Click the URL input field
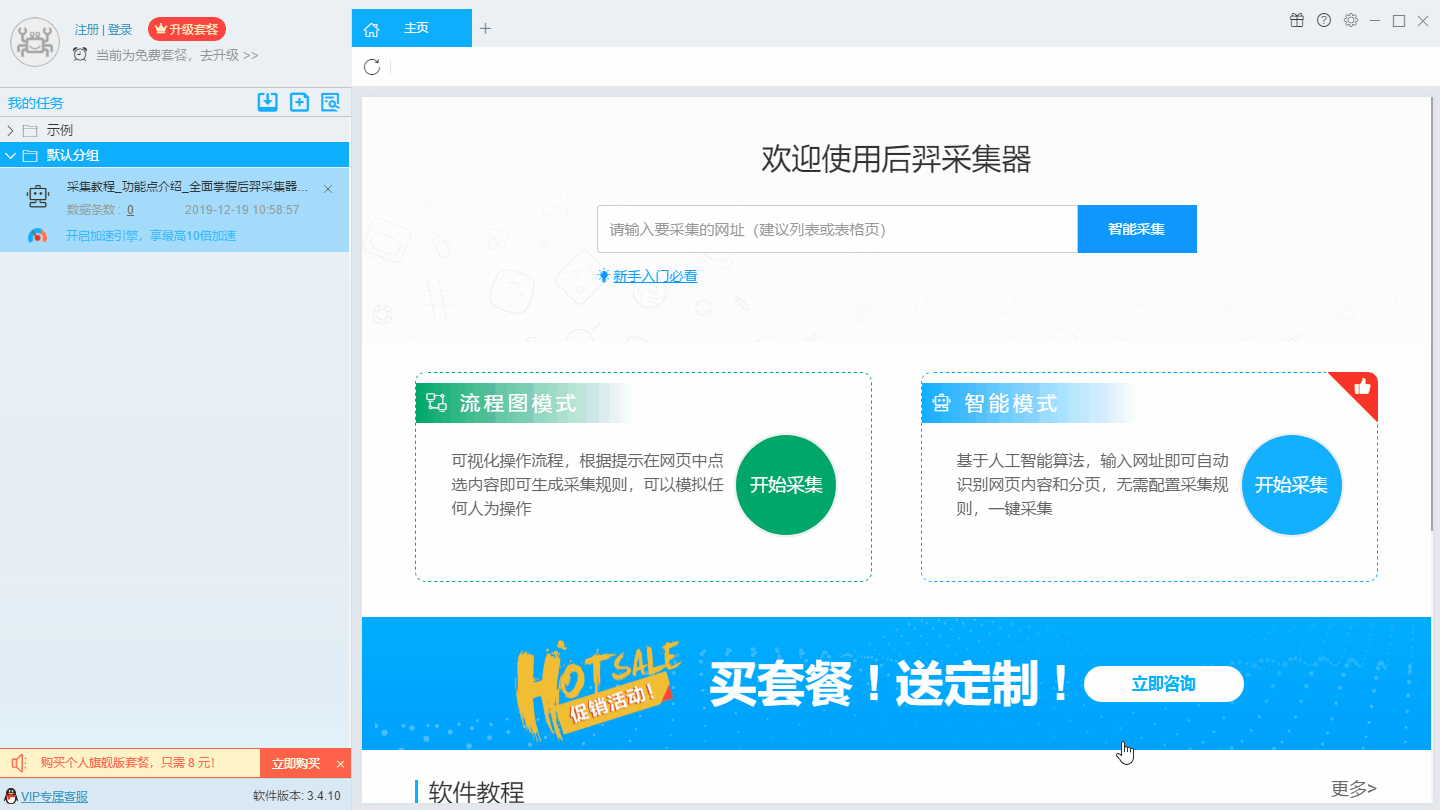 click(x=837, y=229)
